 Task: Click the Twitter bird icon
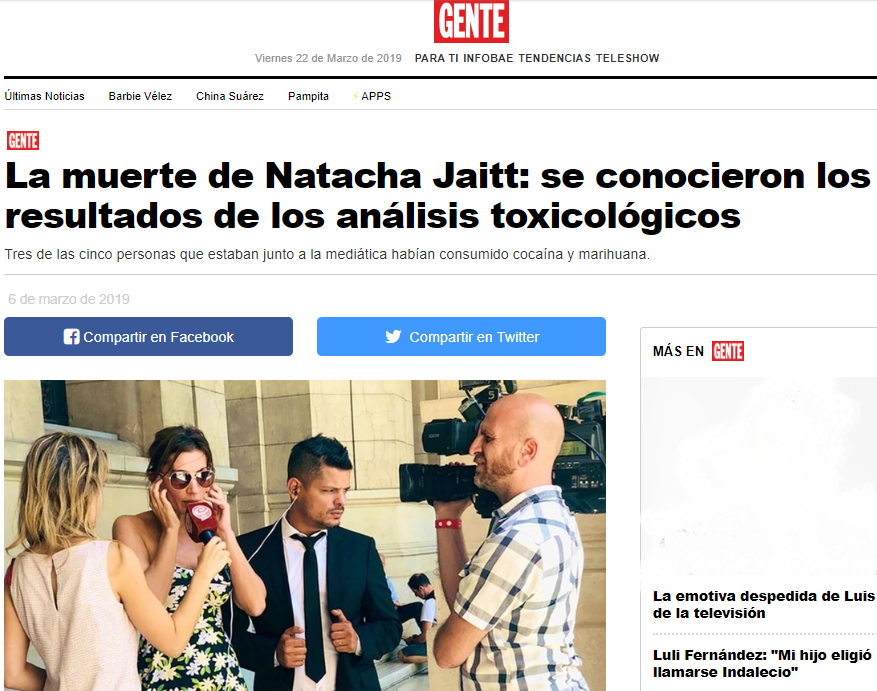(x=393, y=336)
